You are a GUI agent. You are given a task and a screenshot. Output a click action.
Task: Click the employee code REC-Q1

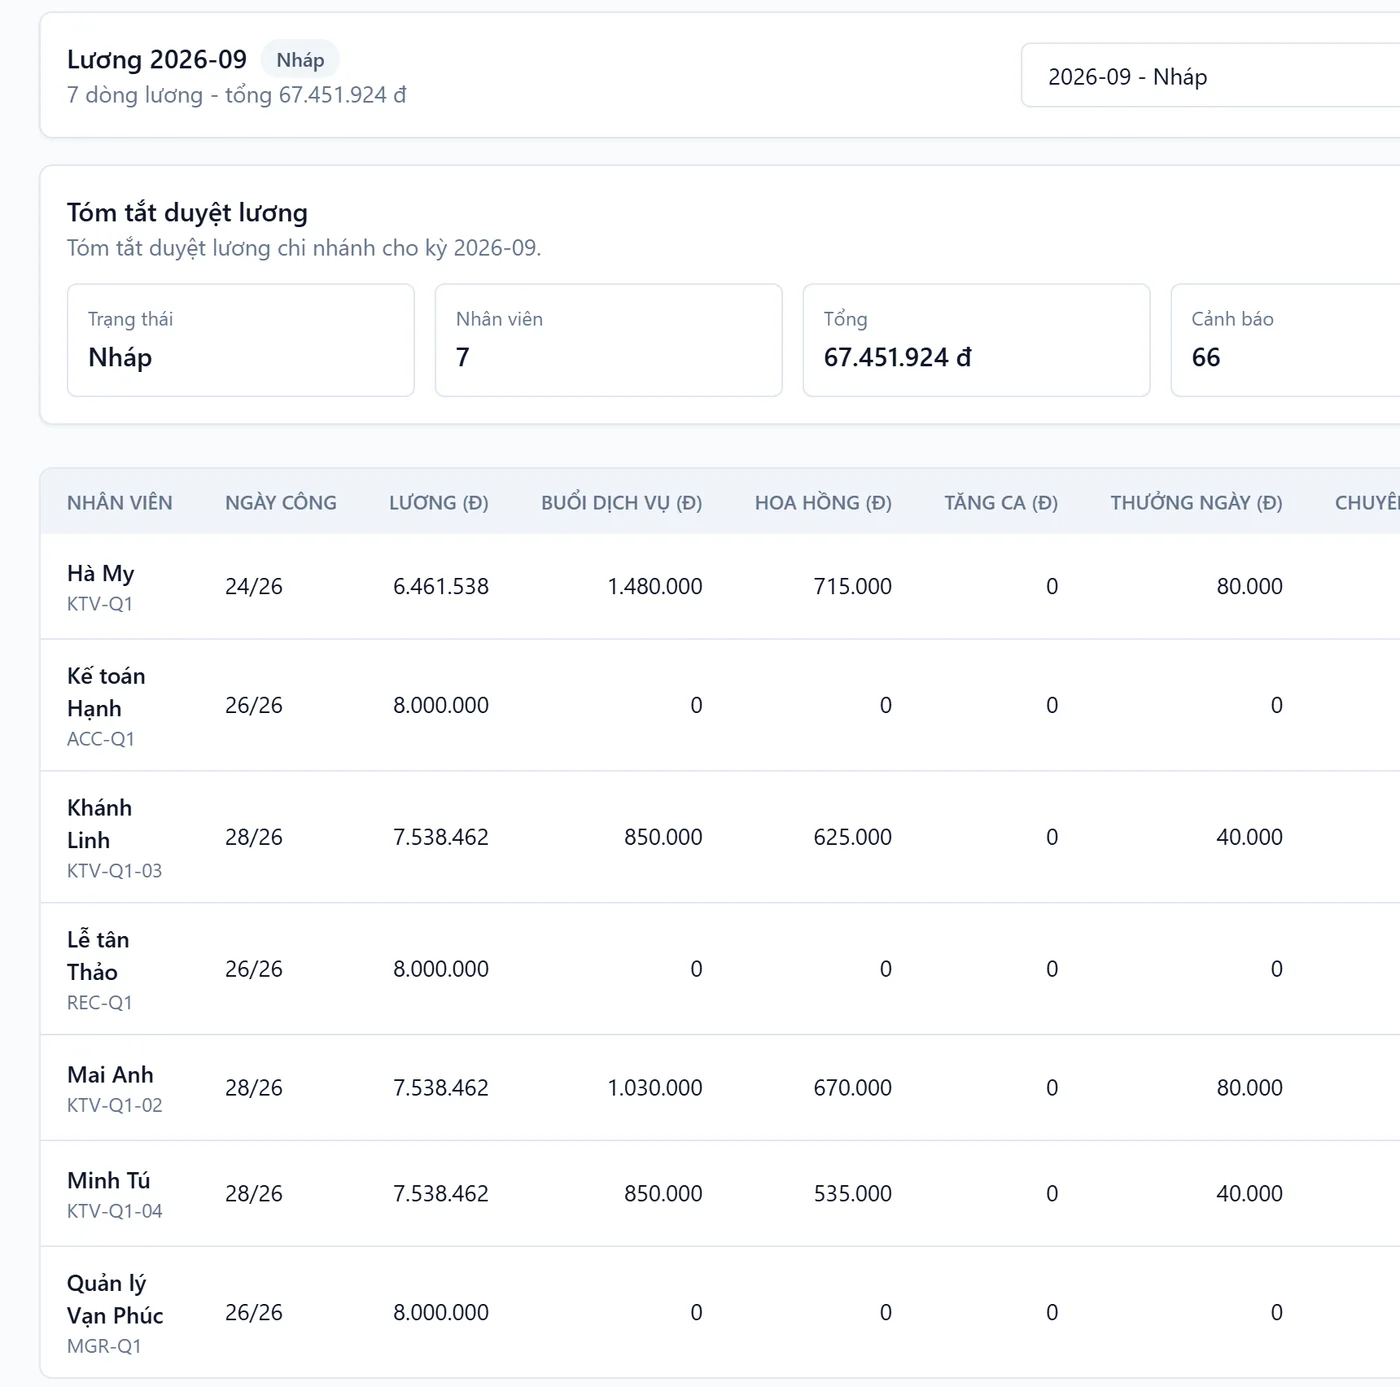pyautogui.click(x=99, y=1003)
